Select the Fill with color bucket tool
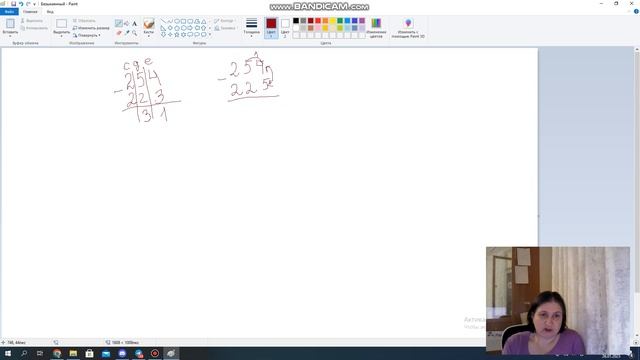The width and height of the screenshot is (640, 360). point(127,24)
